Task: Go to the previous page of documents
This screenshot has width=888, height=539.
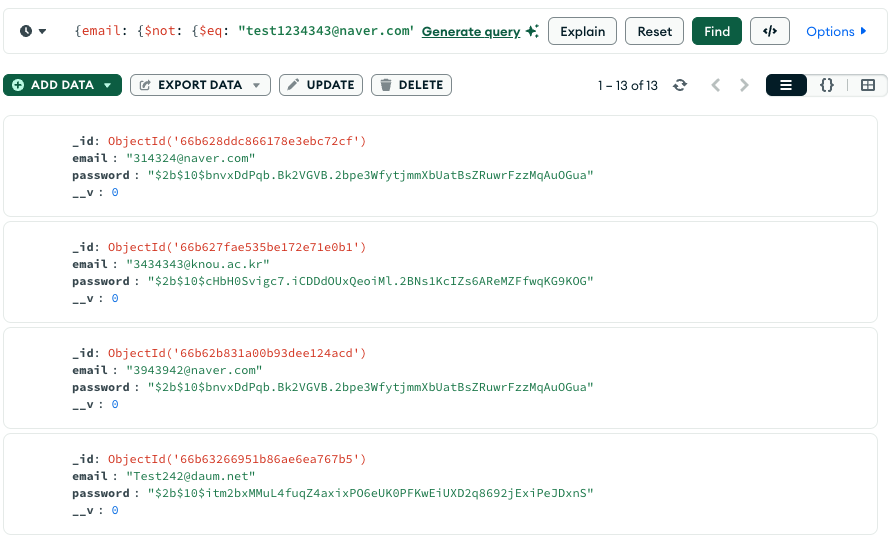Action: pyautogui.click(x=716, y=85)
